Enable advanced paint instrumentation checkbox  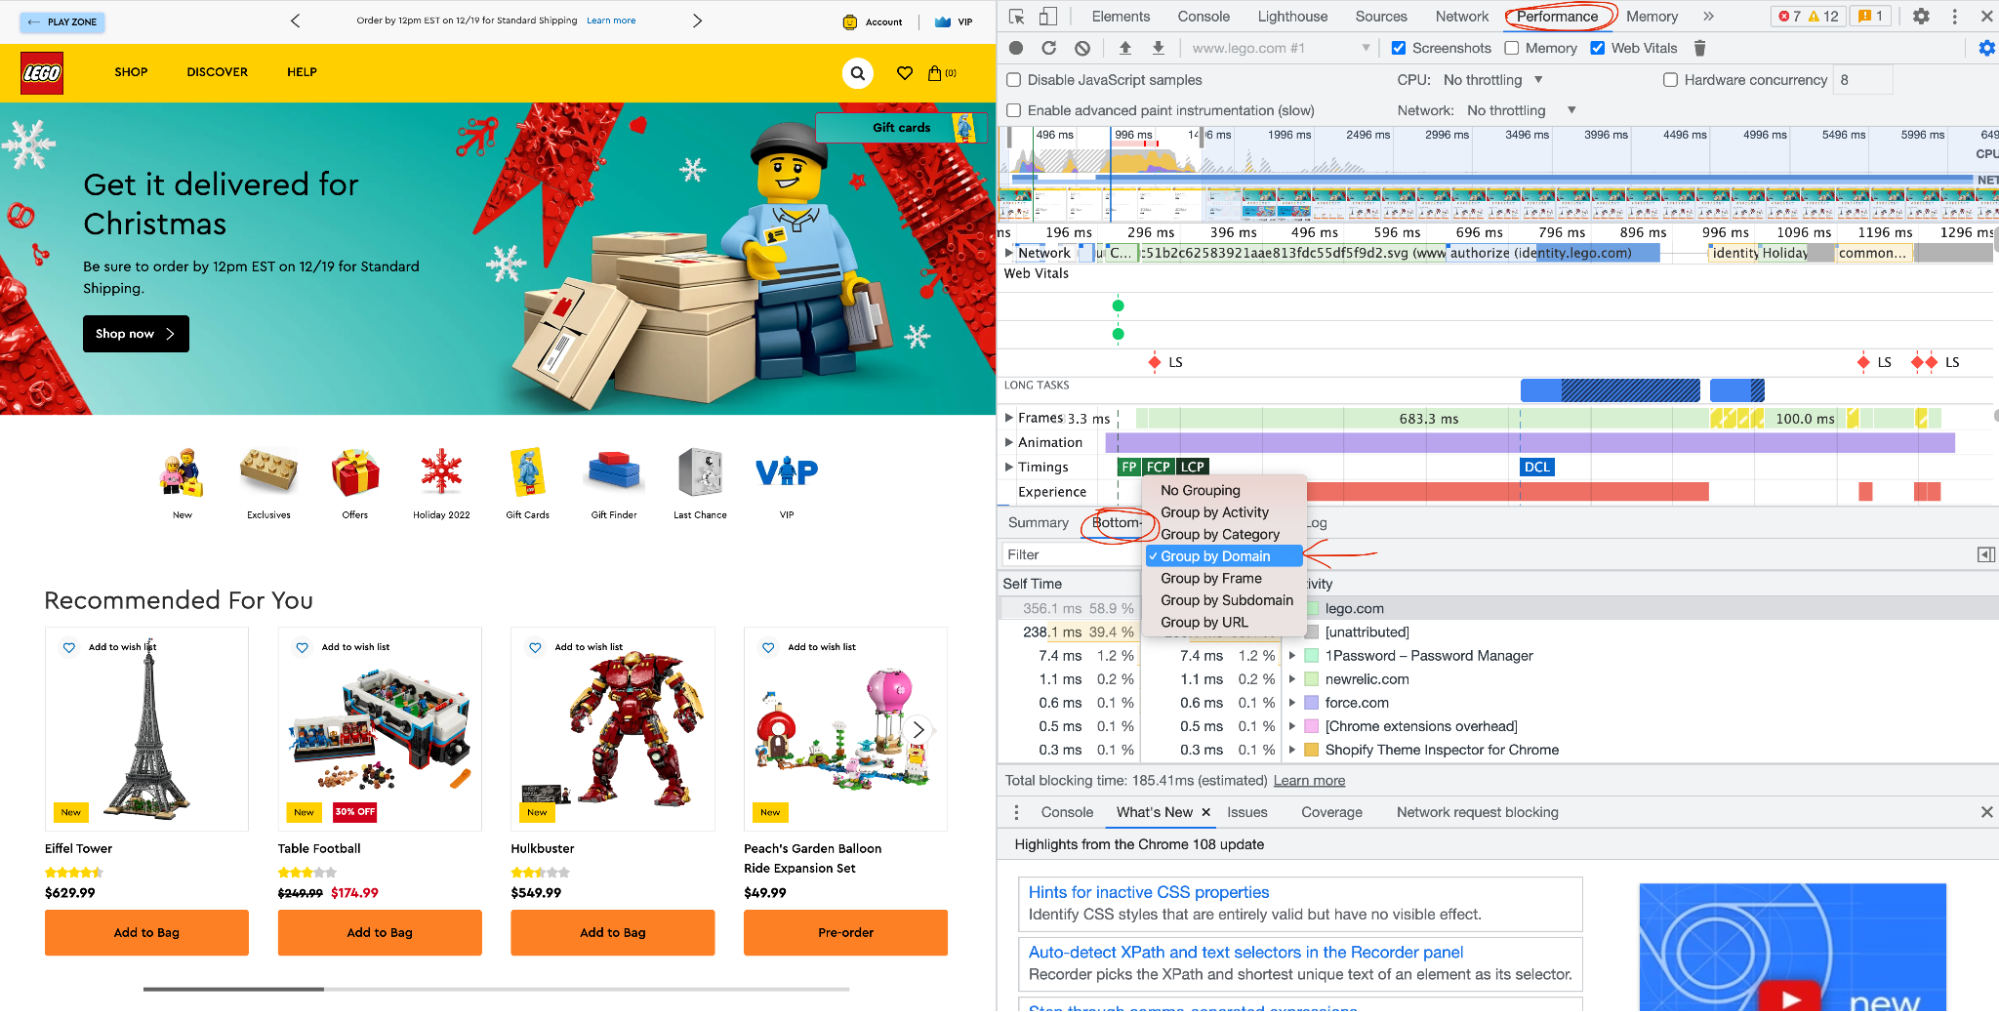click(x=1014, y=111)
